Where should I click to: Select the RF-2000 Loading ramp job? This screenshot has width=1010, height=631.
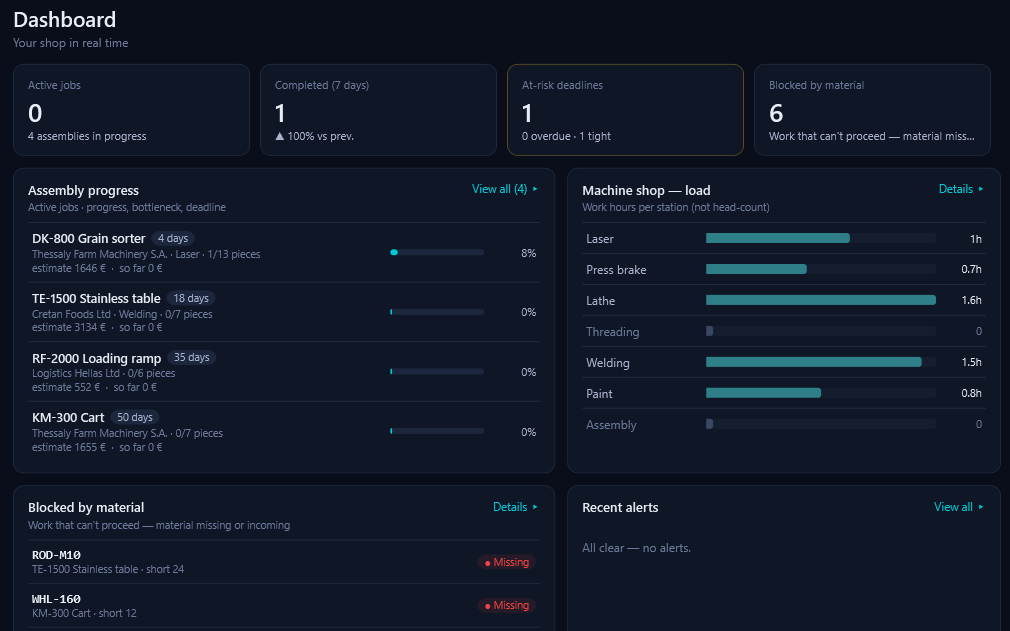[284, 372]
